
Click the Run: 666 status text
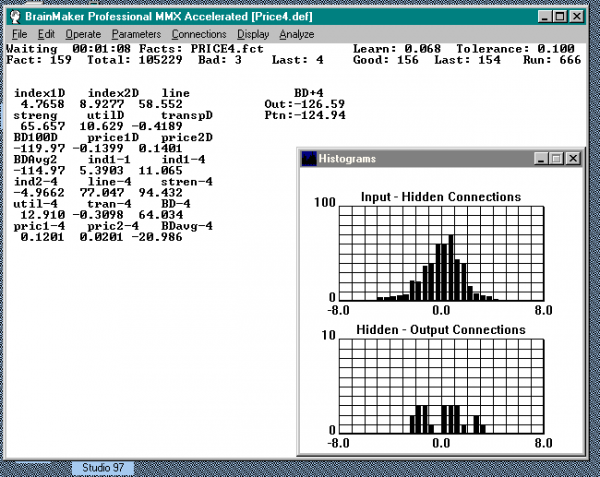click(x=552, y=60)
